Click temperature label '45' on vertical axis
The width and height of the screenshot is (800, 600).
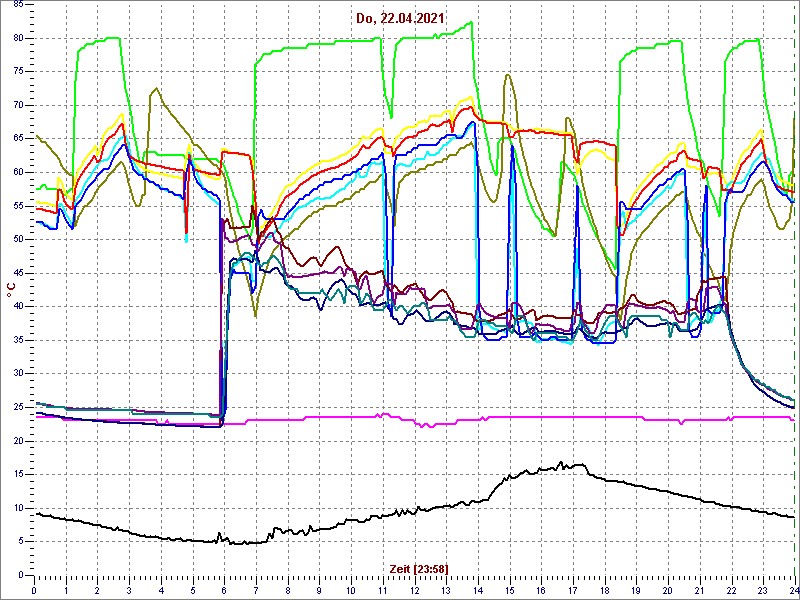pos(18,273)
